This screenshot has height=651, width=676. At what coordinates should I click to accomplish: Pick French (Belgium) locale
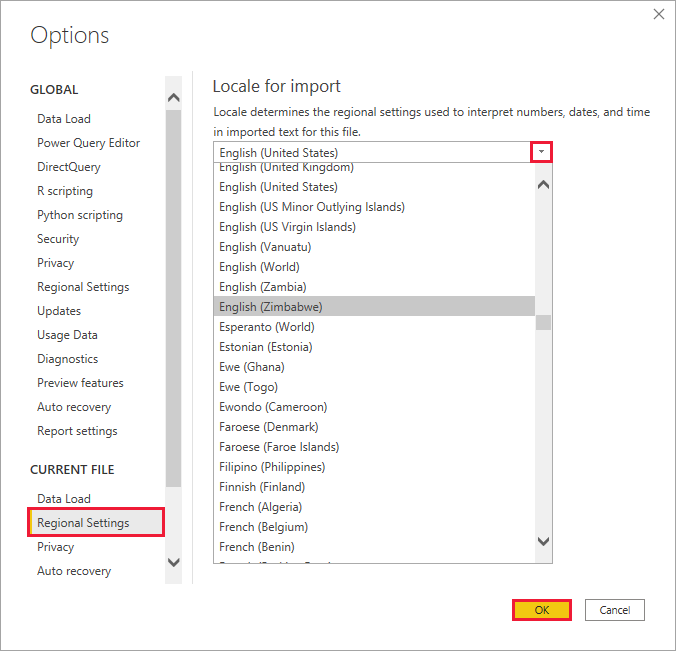coord(374,527)
